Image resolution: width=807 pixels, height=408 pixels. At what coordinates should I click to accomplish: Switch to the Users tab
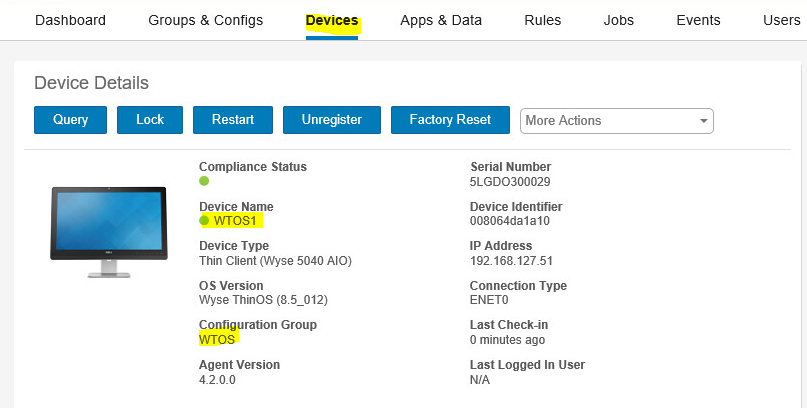click(x=781, y=20)
